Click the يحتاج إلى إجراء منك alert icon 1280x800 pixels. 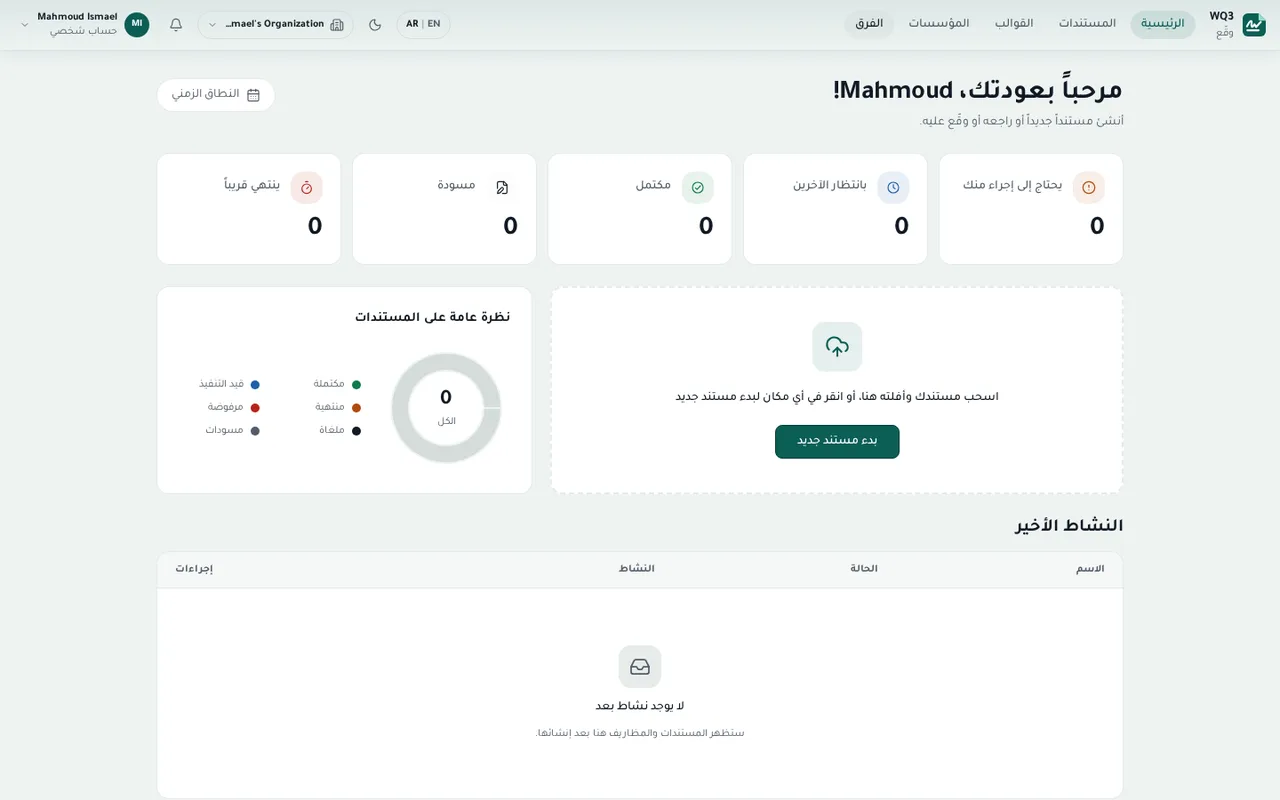1089,187
